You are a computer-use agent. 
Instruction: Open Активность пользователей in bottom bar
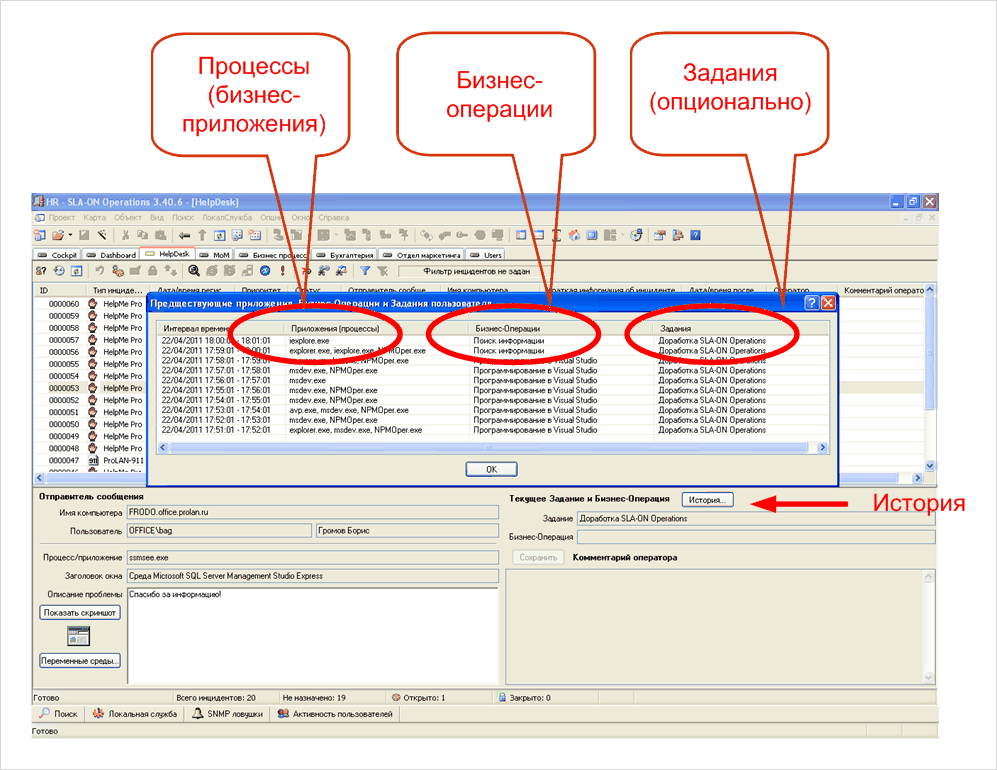pos(335,714)
